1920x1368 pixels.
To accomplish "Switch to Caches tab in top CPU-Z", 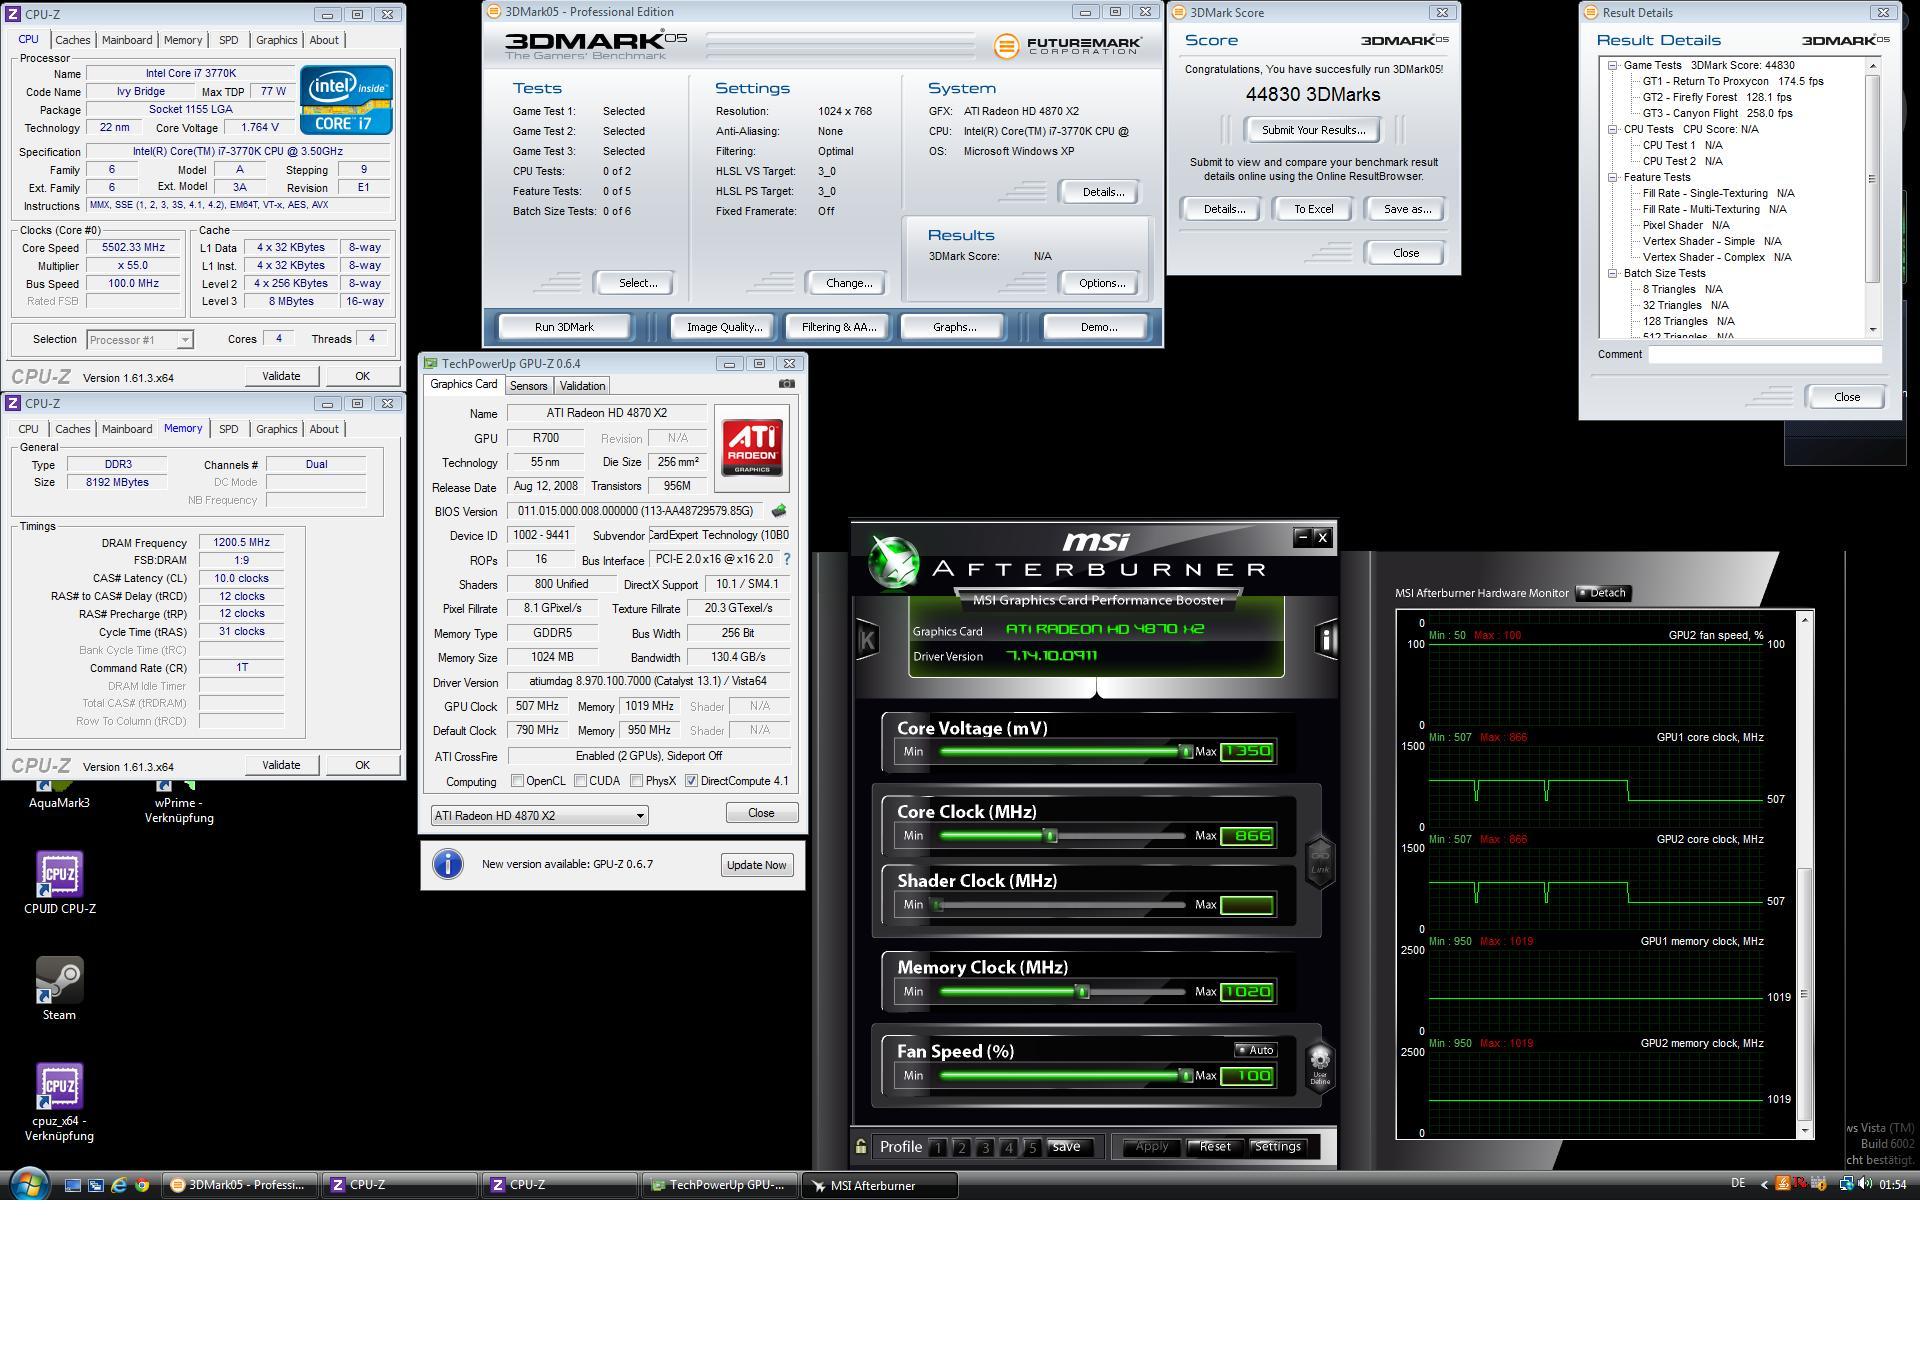I will [x=72, y=40].
